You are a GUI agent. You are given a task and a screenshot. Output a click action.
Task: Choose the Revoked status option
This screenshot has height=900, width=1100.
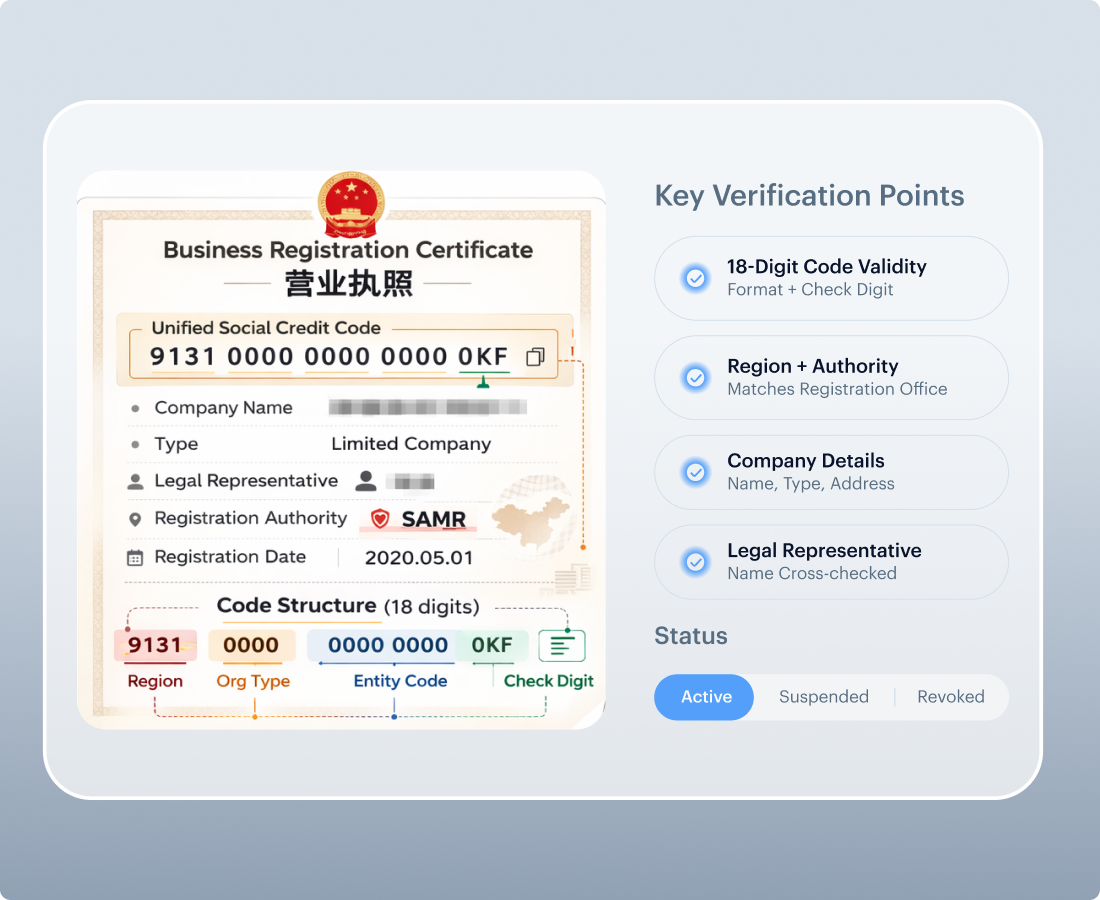950,697
